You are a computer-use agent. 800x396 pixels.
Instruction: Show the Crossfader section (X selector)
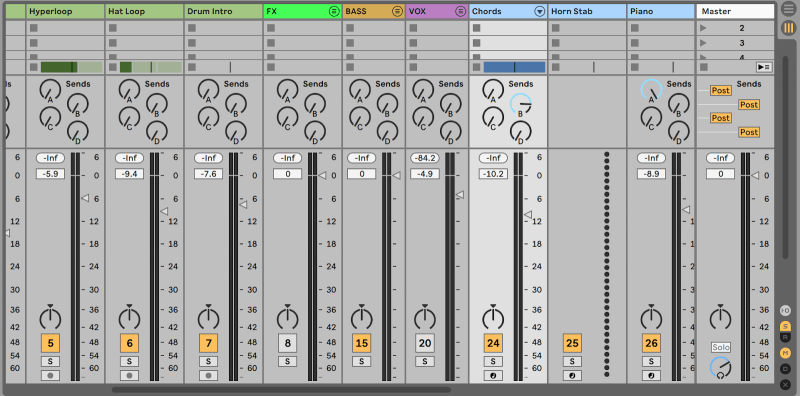786,384
